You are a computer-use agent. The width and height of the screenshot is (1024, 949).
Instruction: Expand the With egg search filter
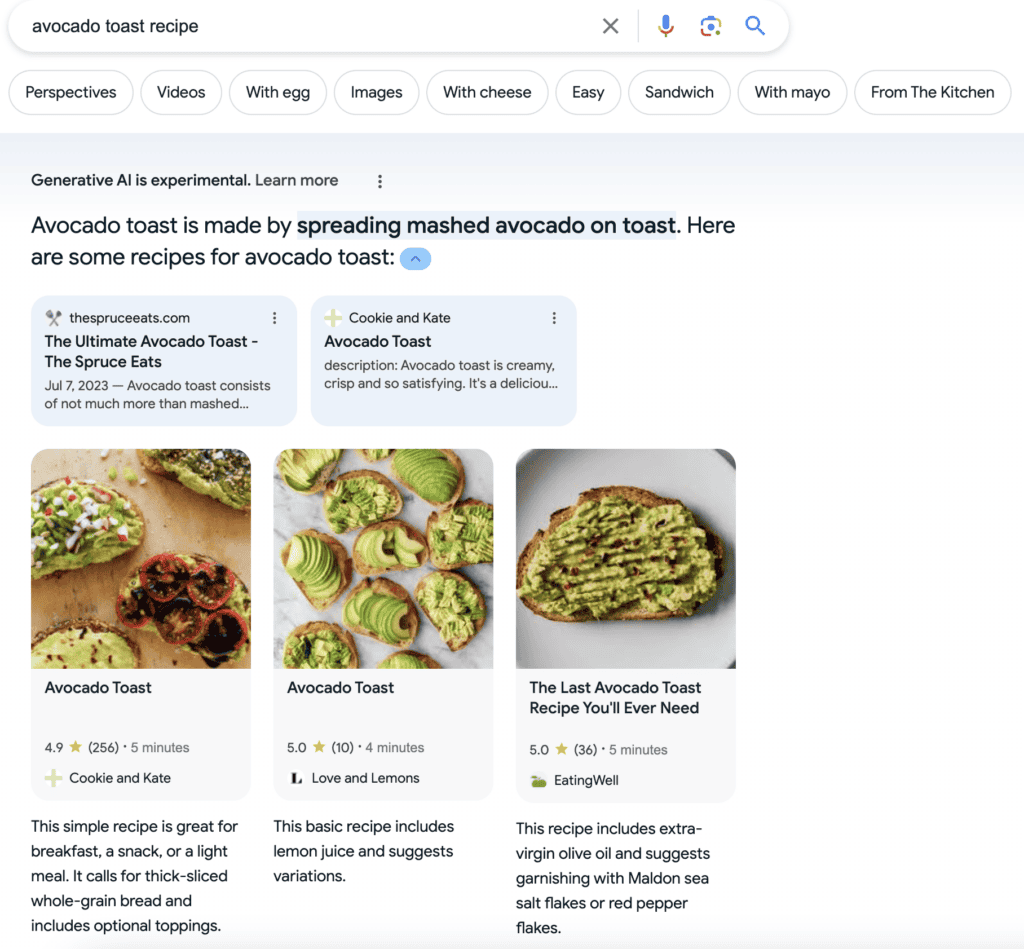[277, 92]
